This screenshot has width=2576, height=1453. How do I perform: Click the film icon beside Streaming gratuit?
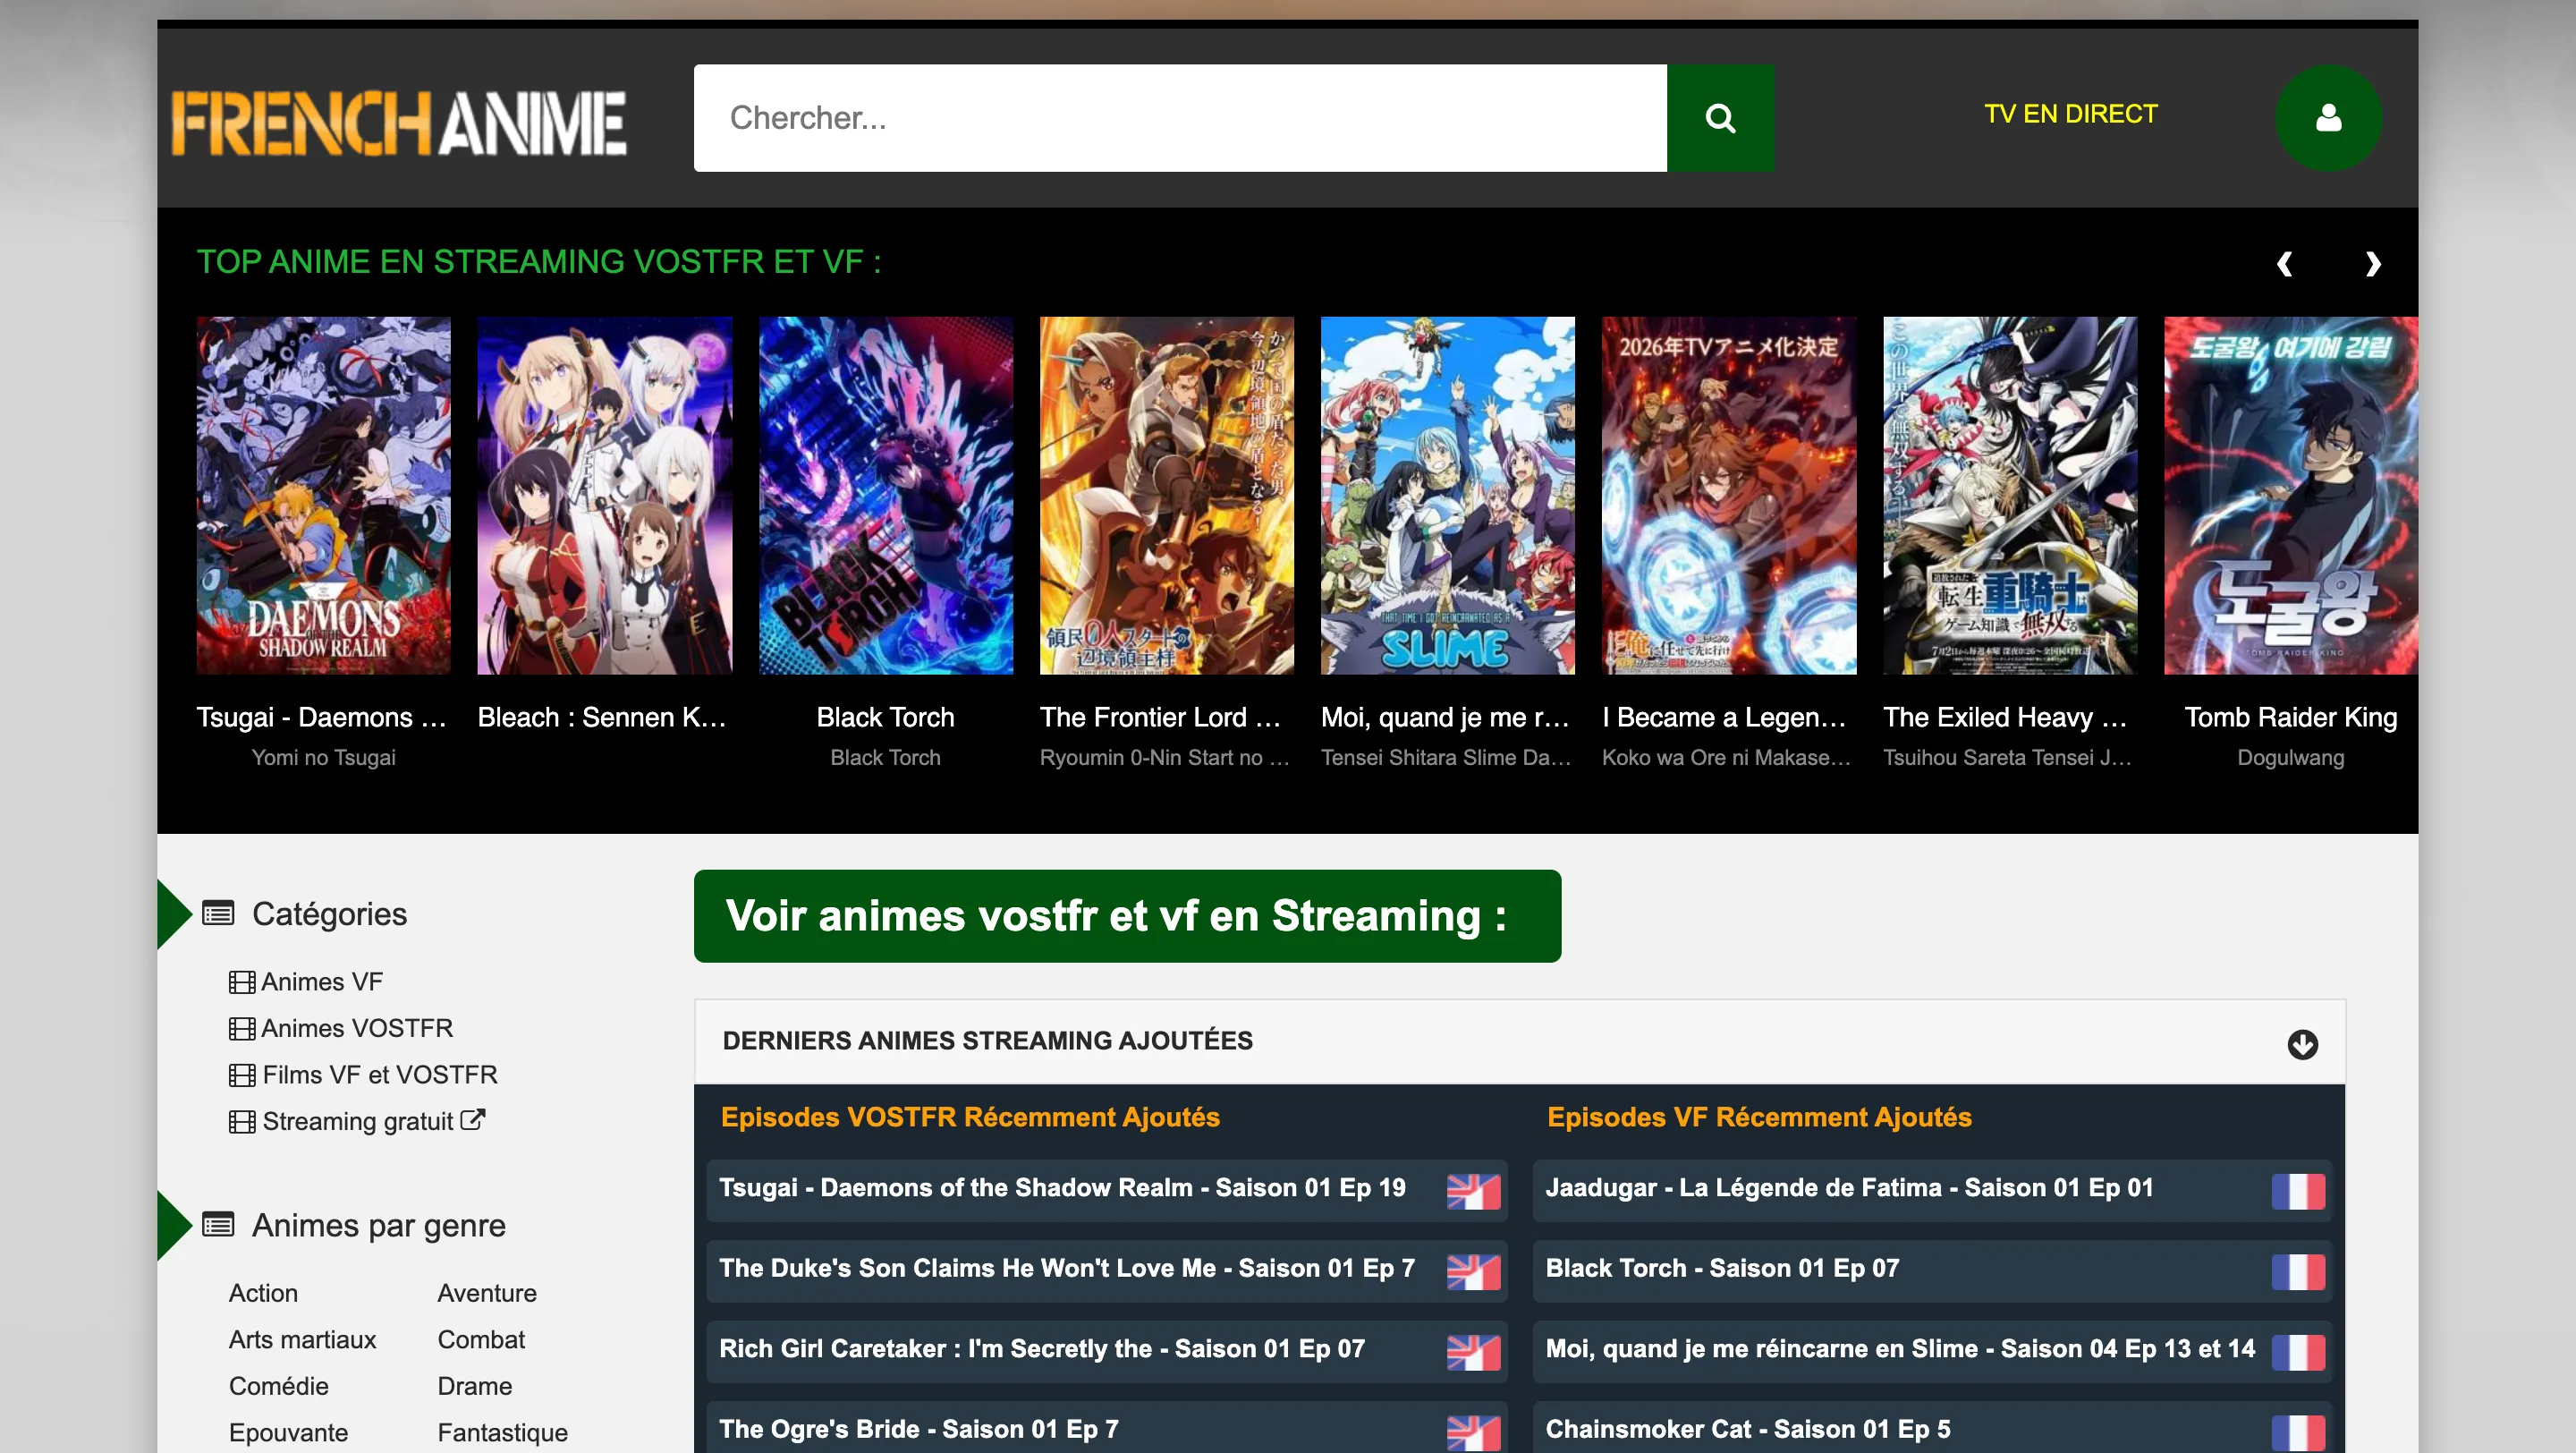241,1121
